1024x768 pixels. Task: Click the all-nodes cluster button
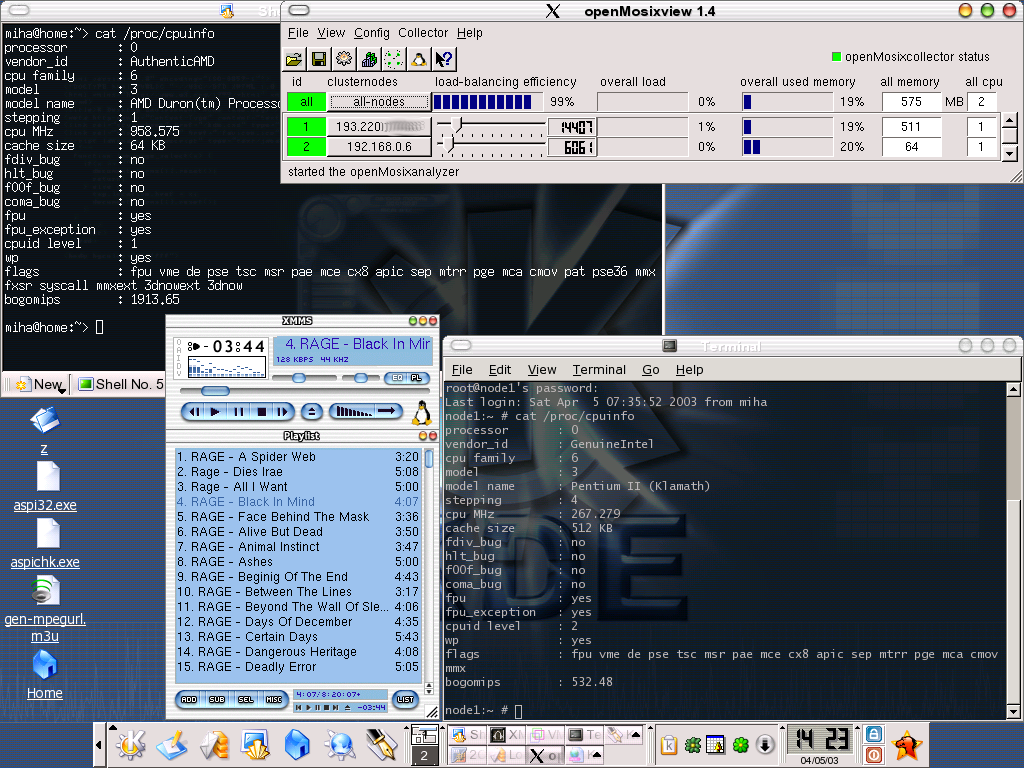379,101
